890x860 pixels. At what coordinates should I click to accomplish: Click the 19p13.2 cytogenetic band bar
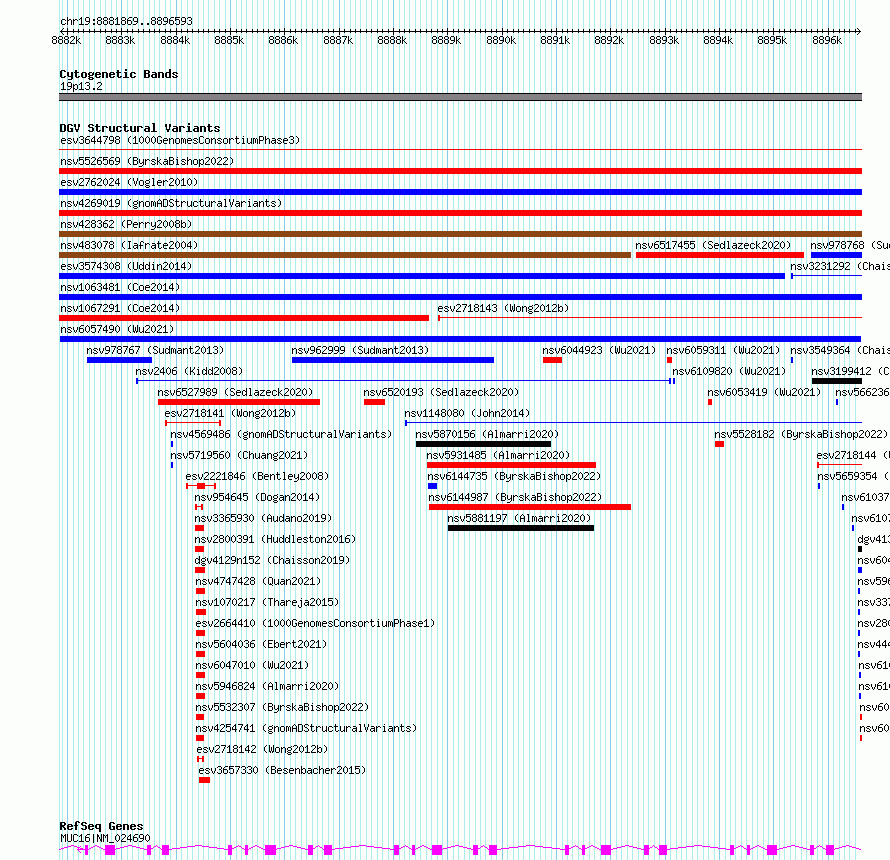pos(460,97)
